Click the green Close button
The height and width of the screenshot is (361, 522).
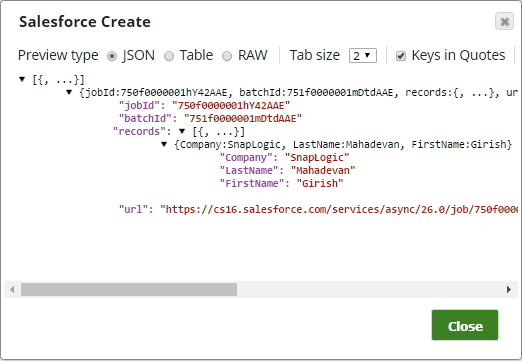(465, 325)
